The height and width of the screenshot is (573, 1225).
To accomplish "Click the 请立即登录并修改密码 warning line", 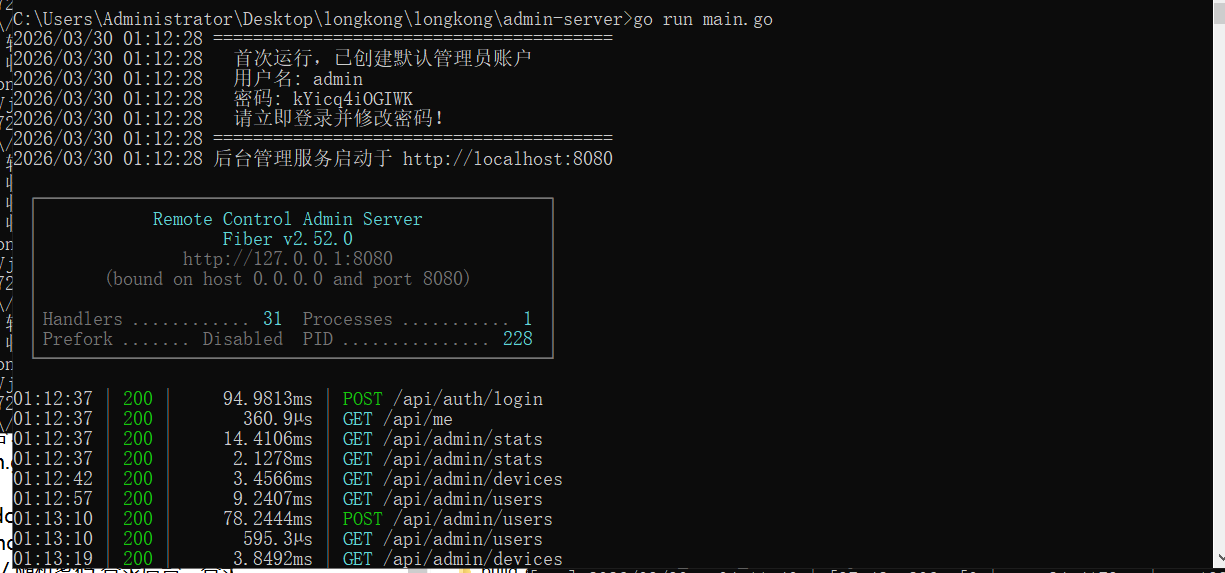I will (x=338, y=119).
